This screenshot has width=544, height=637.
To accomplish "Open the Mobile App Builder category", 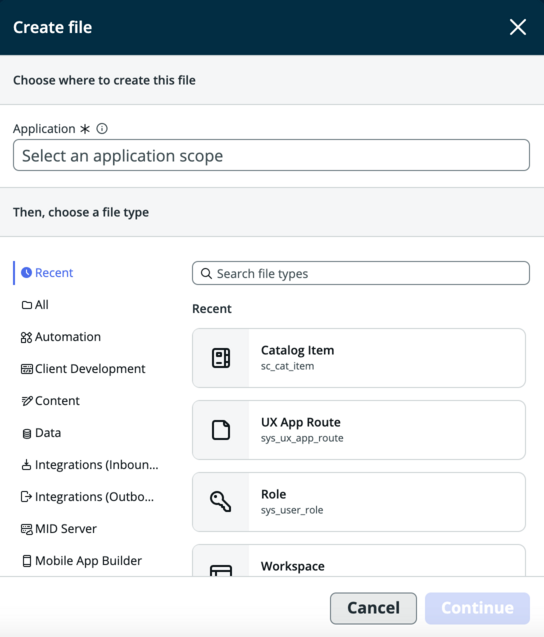I will click(82, 561).
